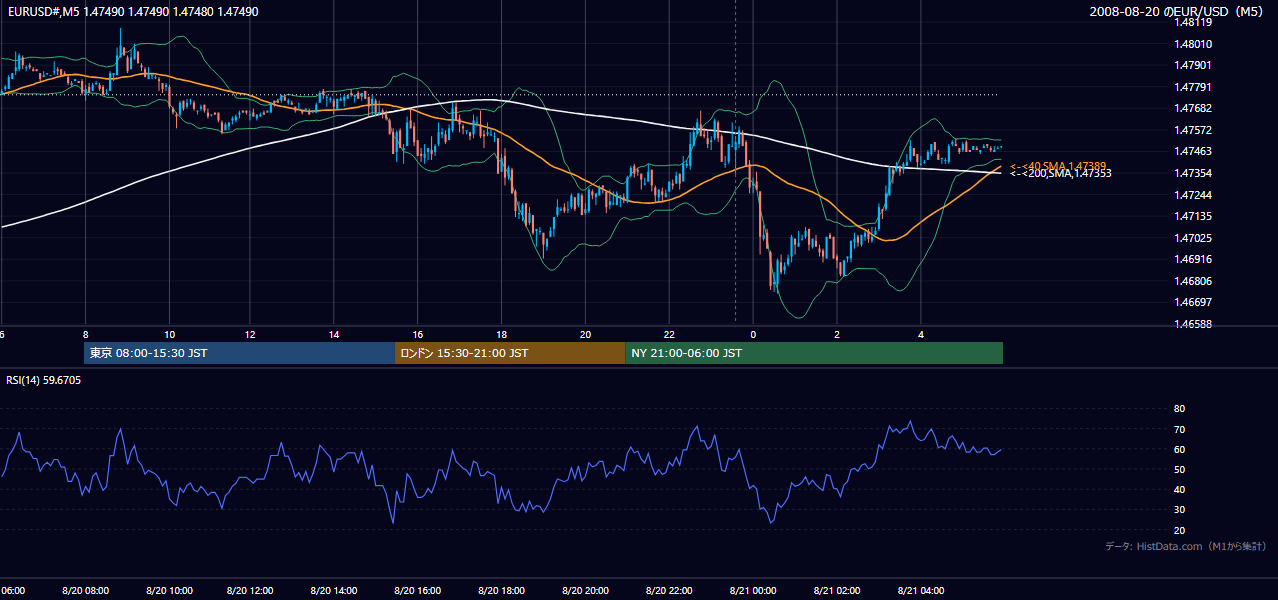Select the 東京 08:00-15:30 JST session bar
The width and height of the screenshot is (1278, 600).
(240, 353)
